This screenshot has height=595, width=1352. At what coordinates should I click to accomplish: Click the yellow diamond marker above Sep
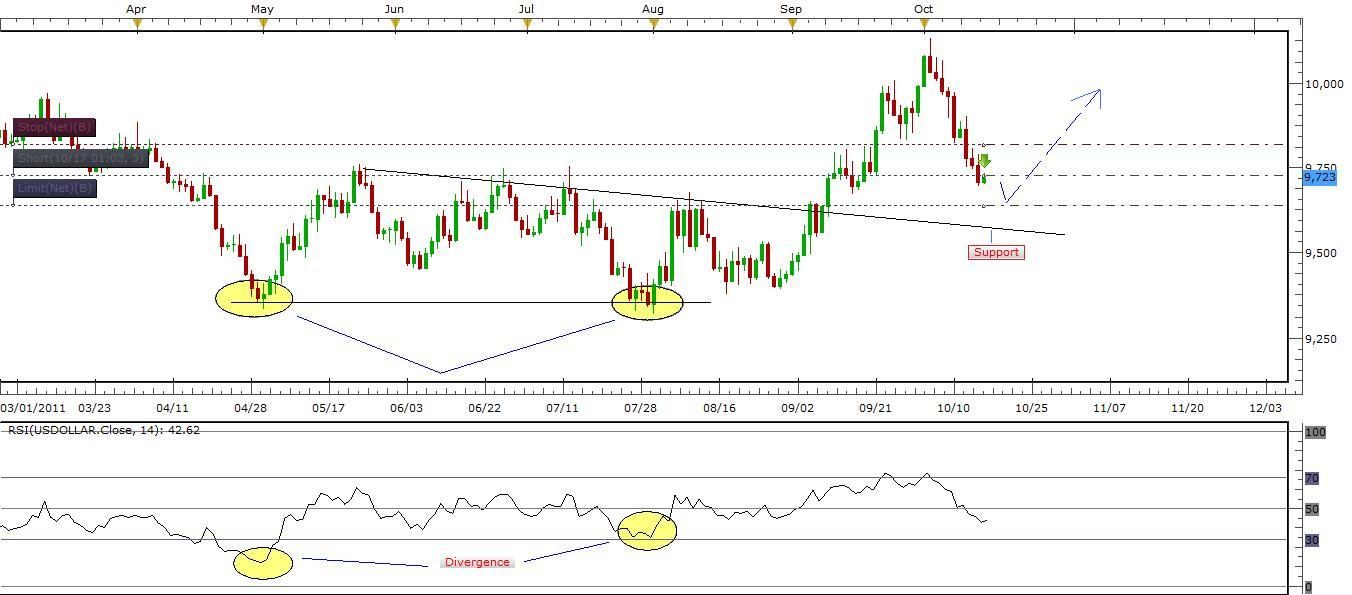point(790,20)
